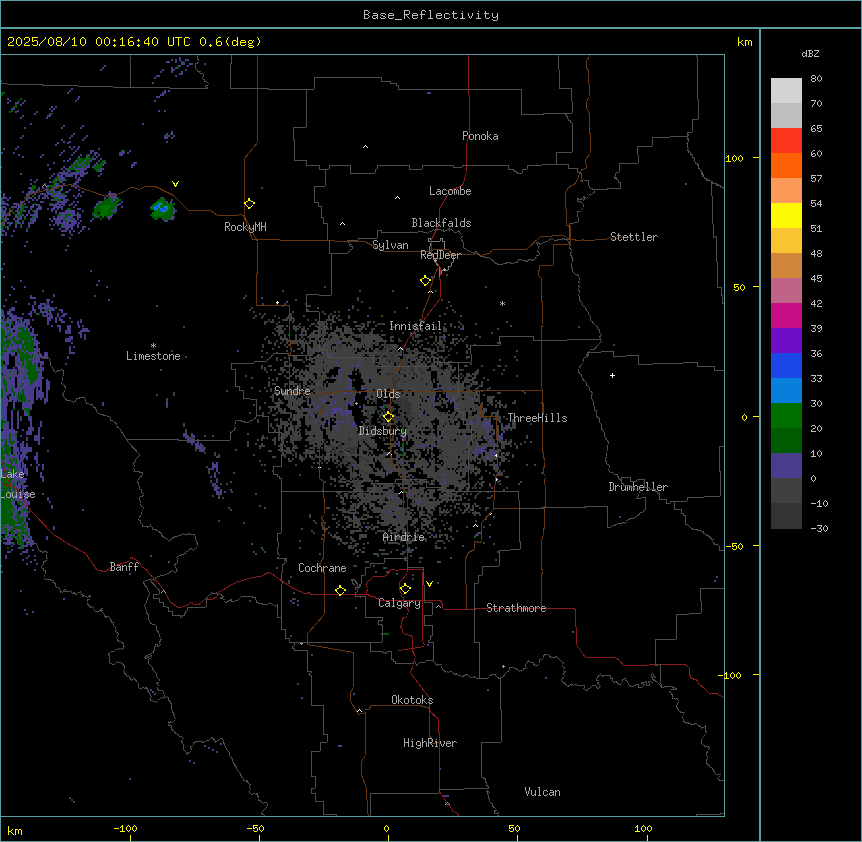
Task: Click the RockyMH label
Action: point(245,226)
